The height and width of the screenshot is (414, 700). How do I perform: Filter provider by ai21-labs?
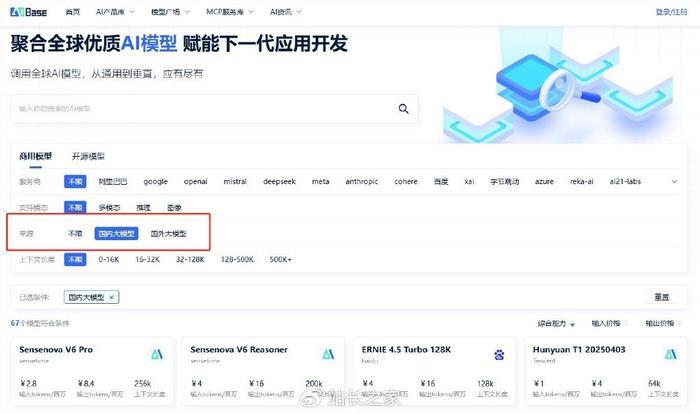click(625, 181)
